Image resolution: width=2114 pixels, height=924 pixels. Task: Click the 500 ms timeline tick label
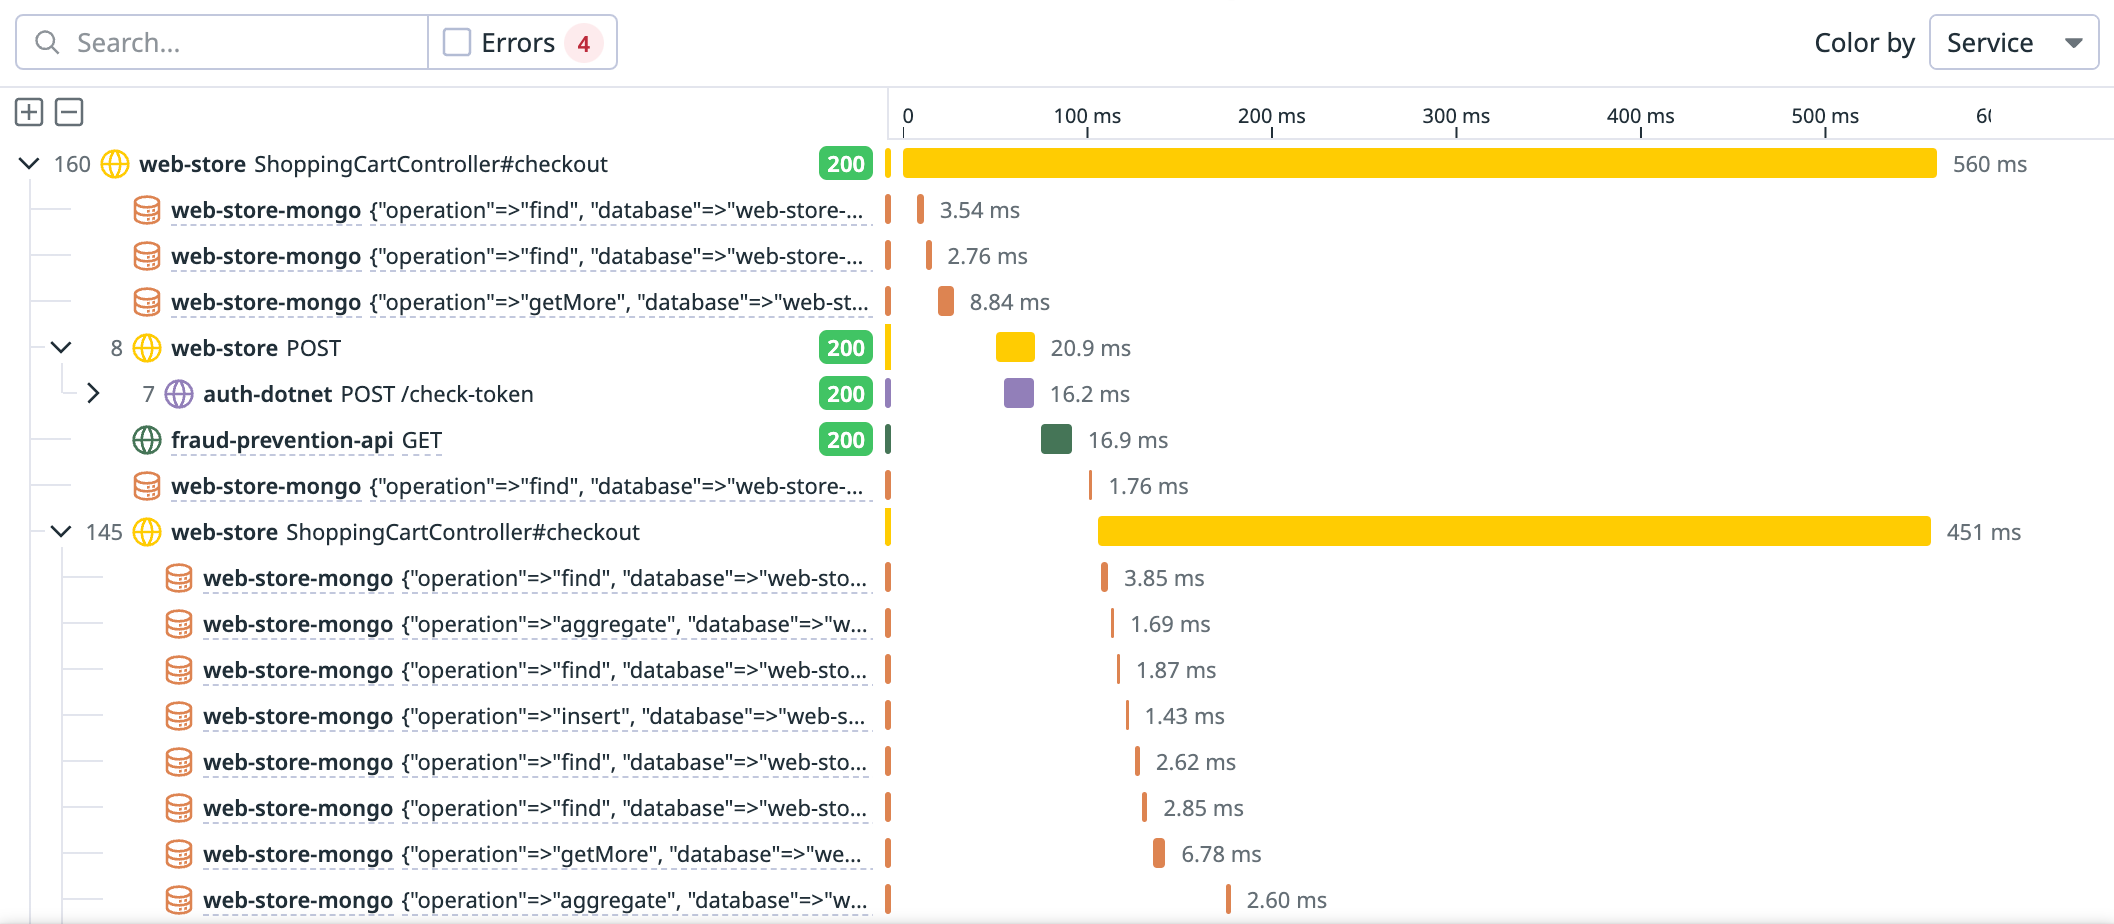[x=1825, y=116]
